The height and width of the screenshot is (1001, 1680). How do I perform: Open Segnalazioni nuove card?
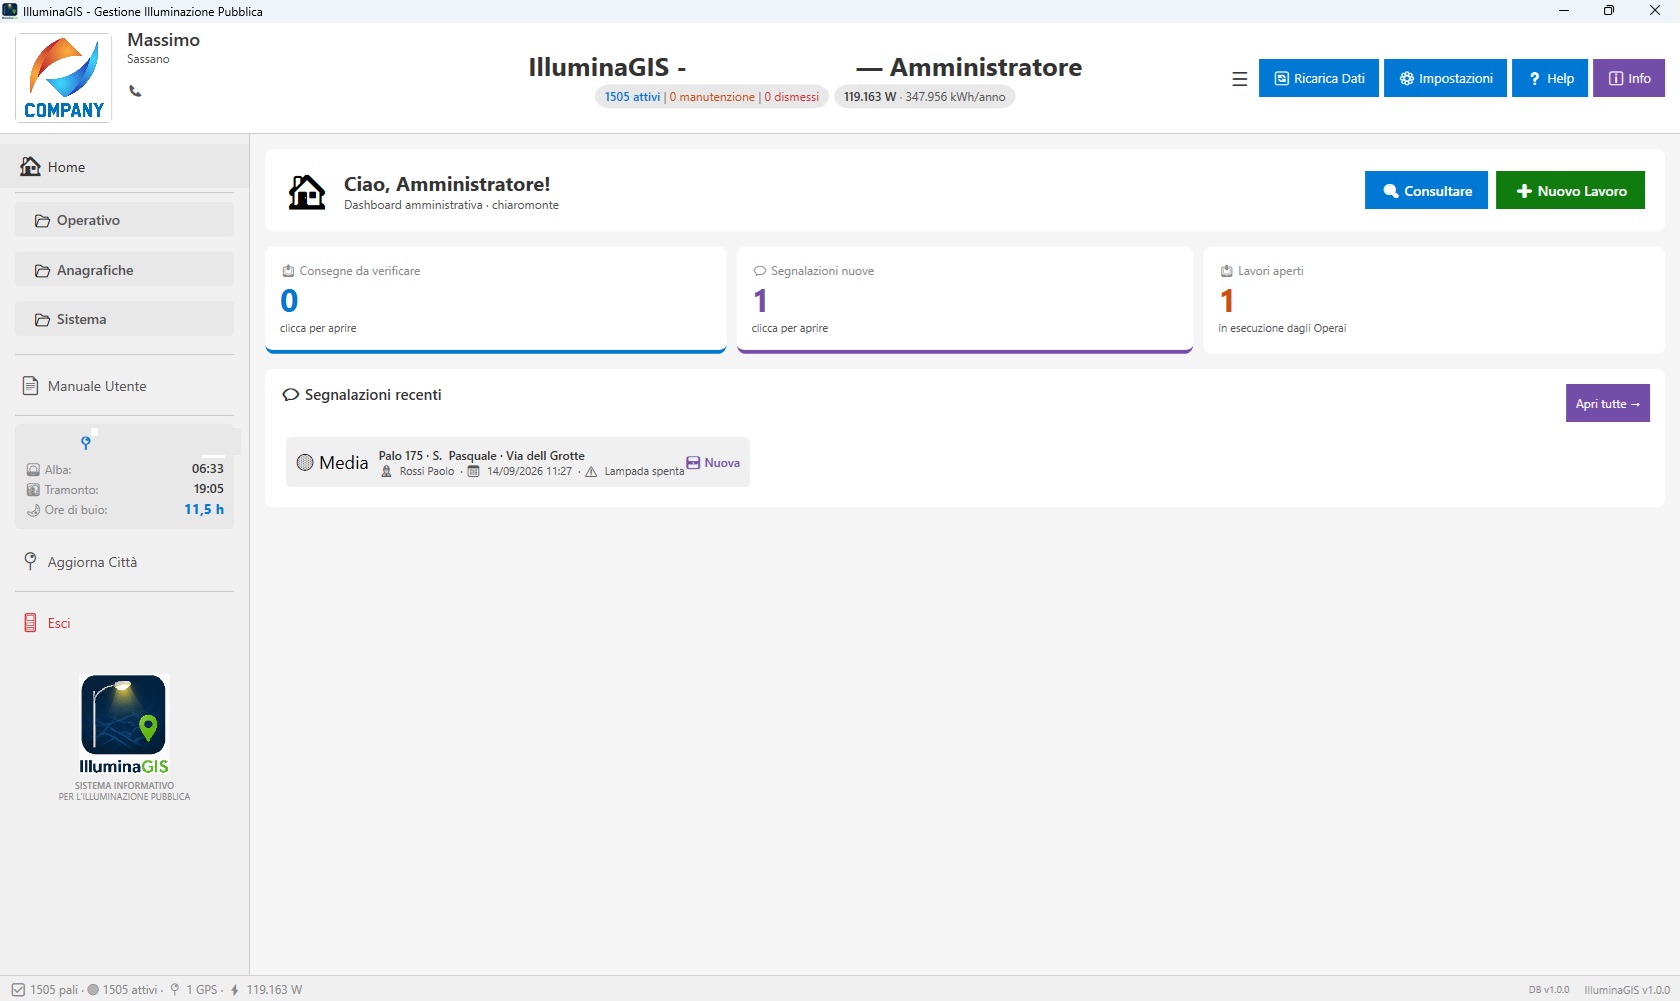965,300
